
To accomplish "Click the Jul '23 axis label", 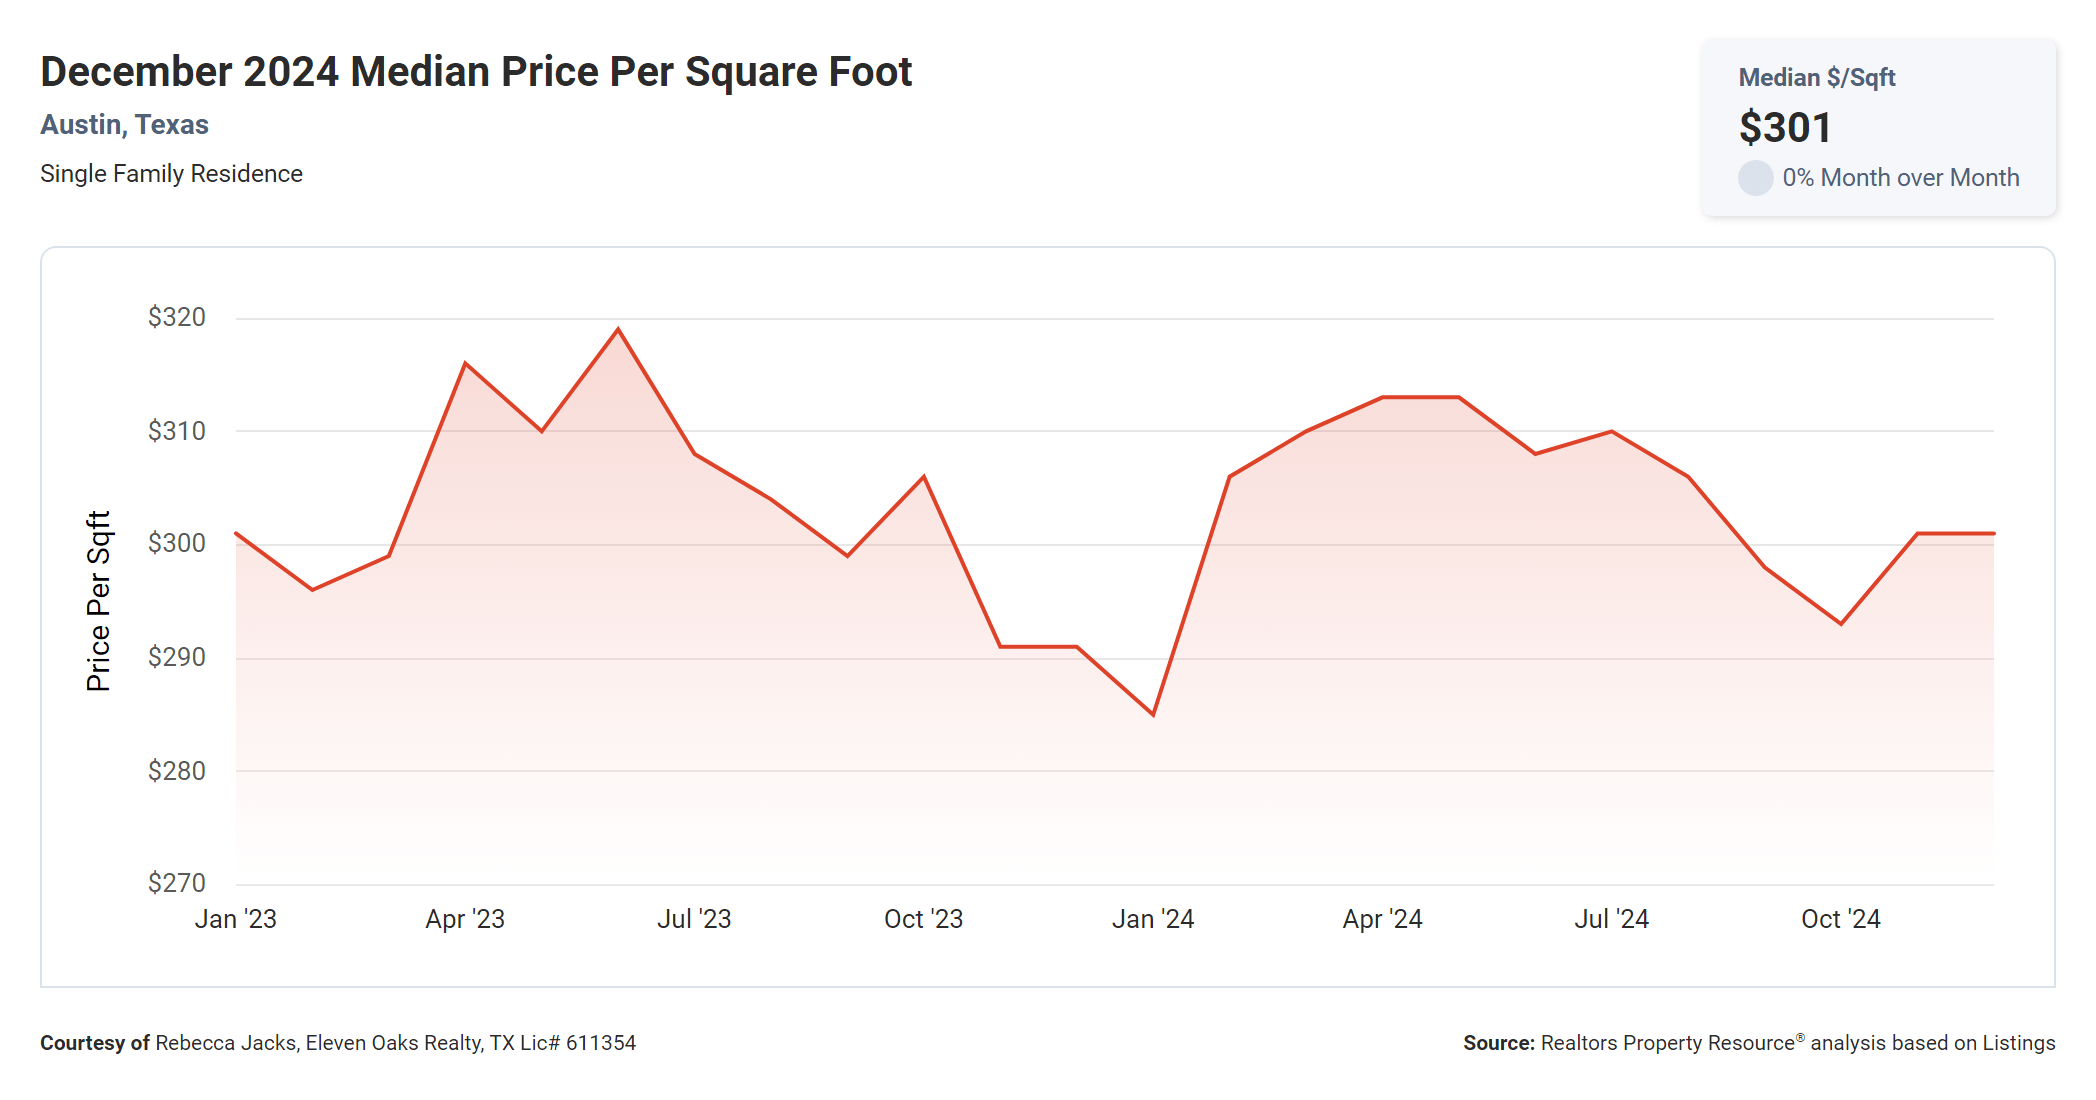I will click(694, 919).
